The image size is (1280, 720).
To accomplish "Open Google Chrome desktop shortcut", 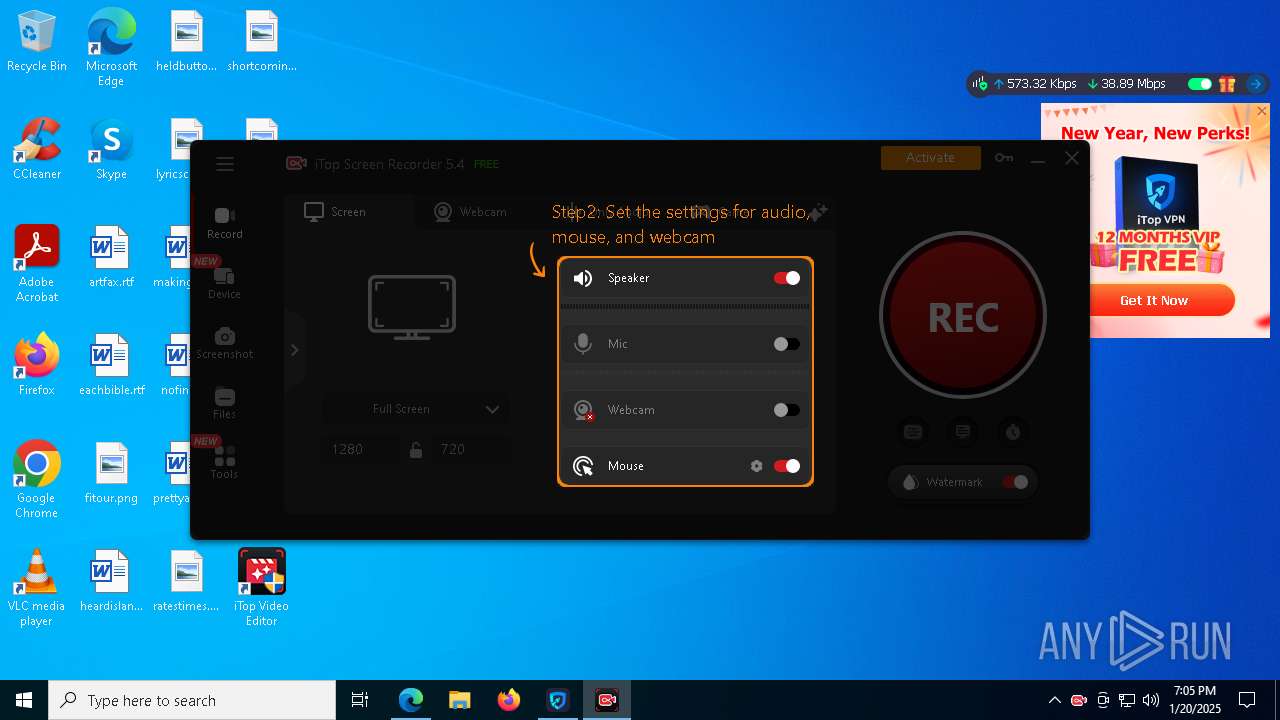I will [x=37, y=479].
